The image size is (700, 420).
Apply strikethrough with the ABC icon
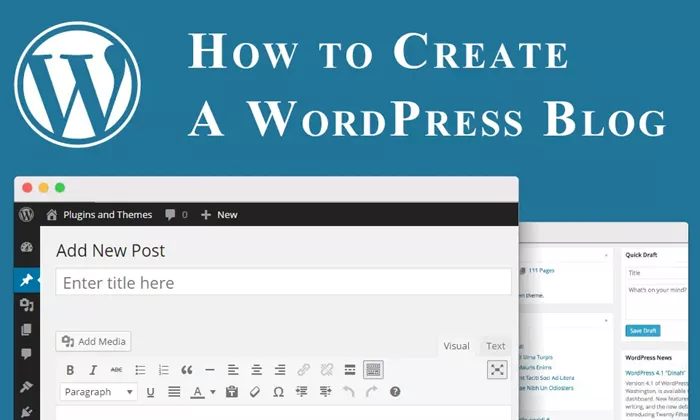[x=116, y=370]
